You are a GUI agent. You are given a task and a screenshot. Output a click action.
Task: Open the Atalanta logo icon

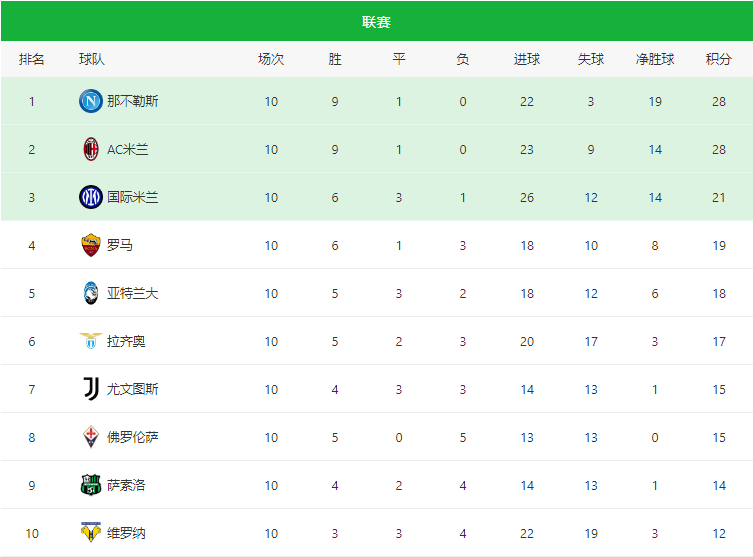click(91, 293)
